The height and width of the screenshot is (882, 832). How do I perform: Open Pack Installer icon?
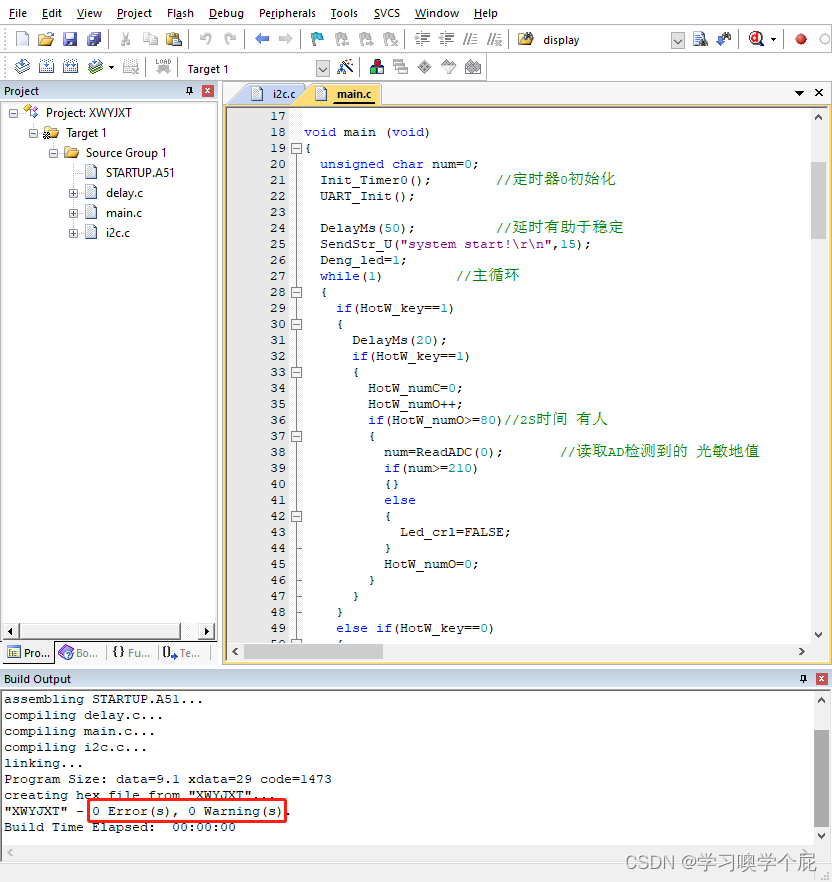click(x=473, y=67)
